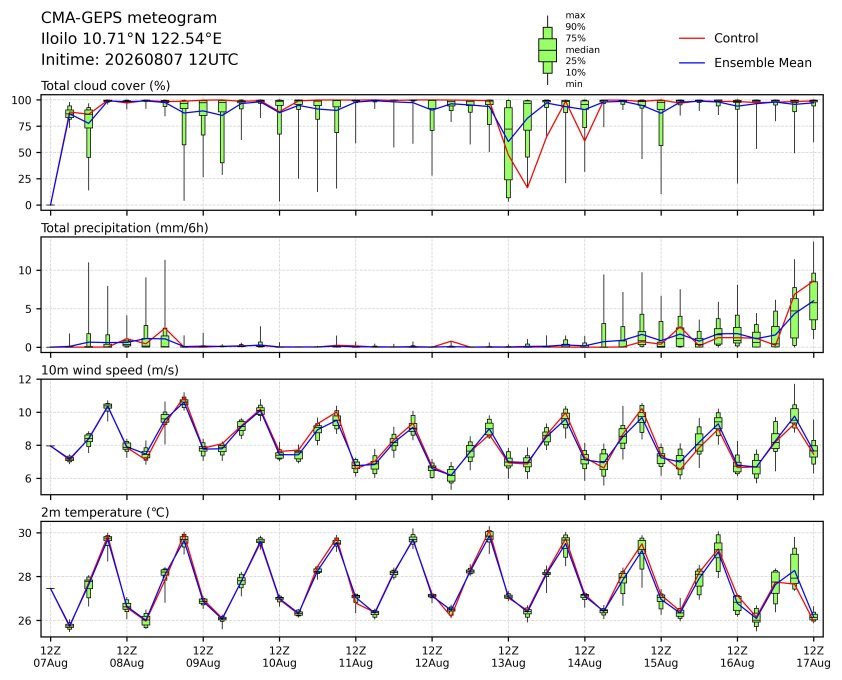
Task: Click the '10' tick on precipitation axis
Action: [x=26, y=271]
